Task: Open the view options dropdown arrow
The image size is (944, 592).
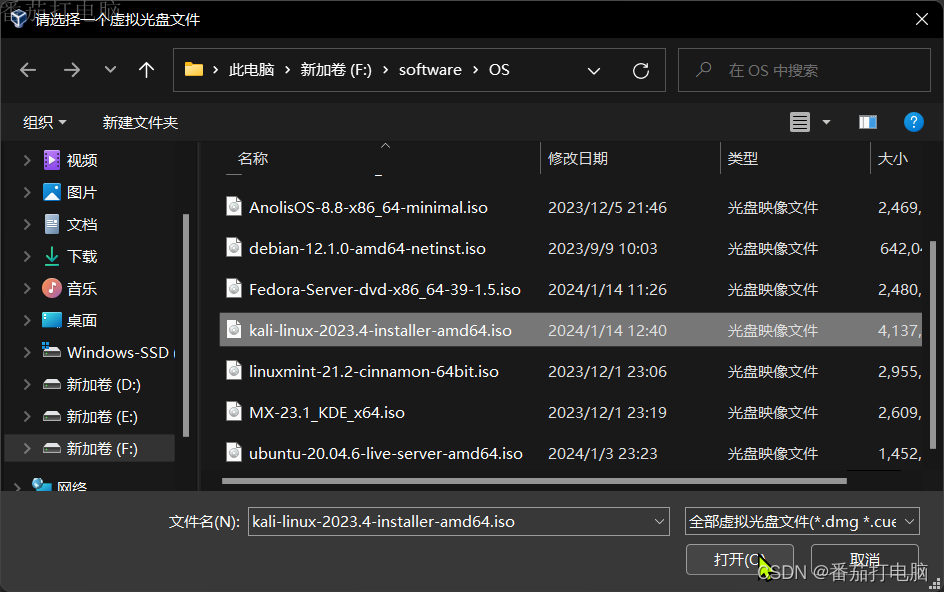Action: [x=827, y=122]
